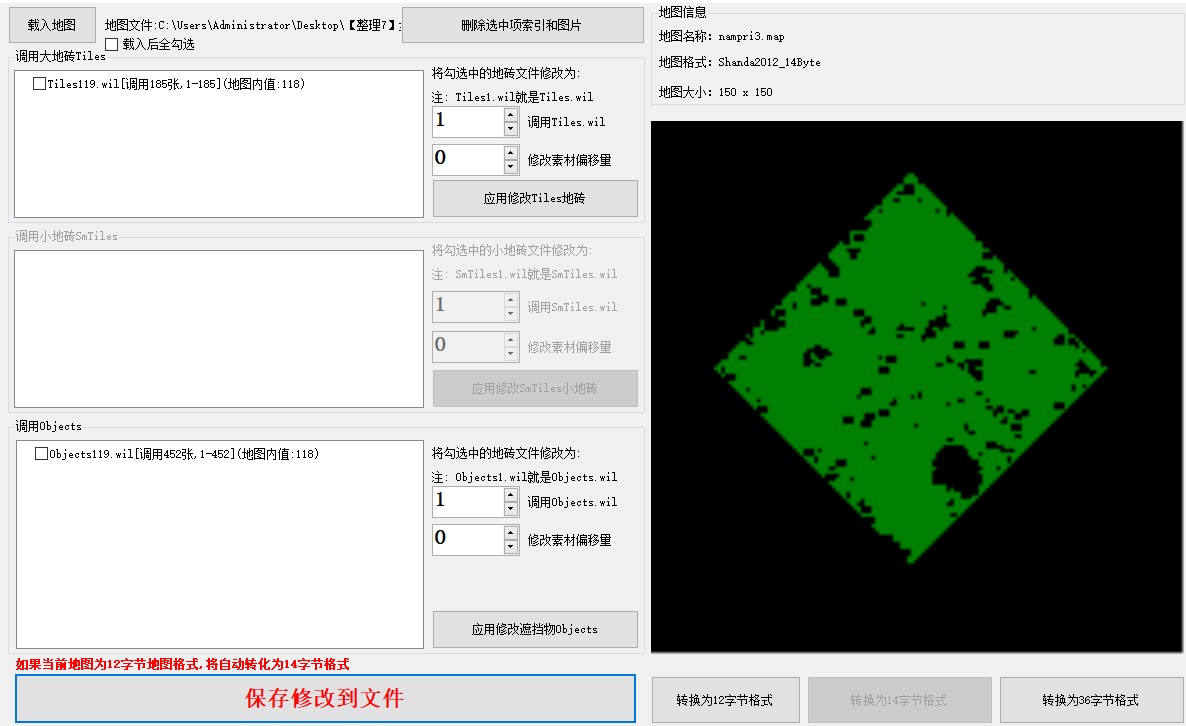Increase Tiles 修改素材偏移量 with up arrow
Viewport: 1186px width, 726px height.
[x=511, y=153]
